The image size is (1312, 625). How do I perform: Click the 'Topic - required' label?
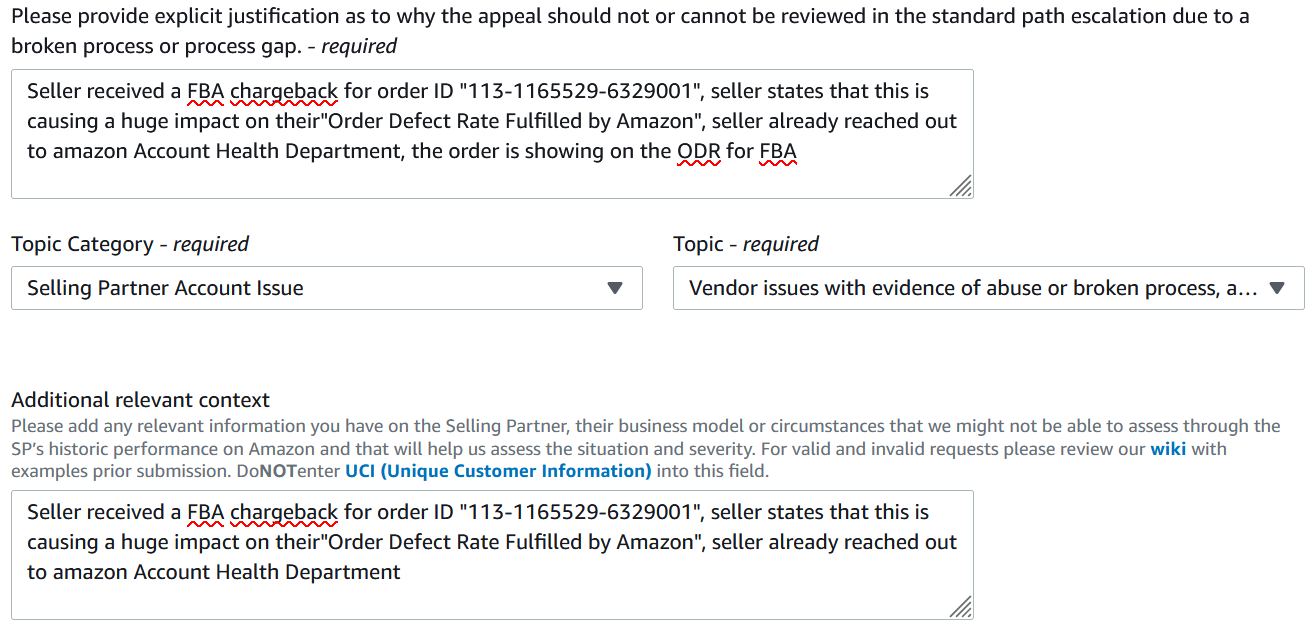coord(745,244)
